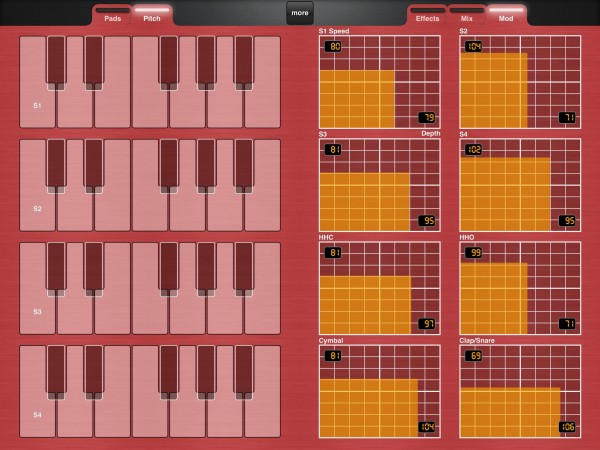Play the C key labeled S3

37,312
